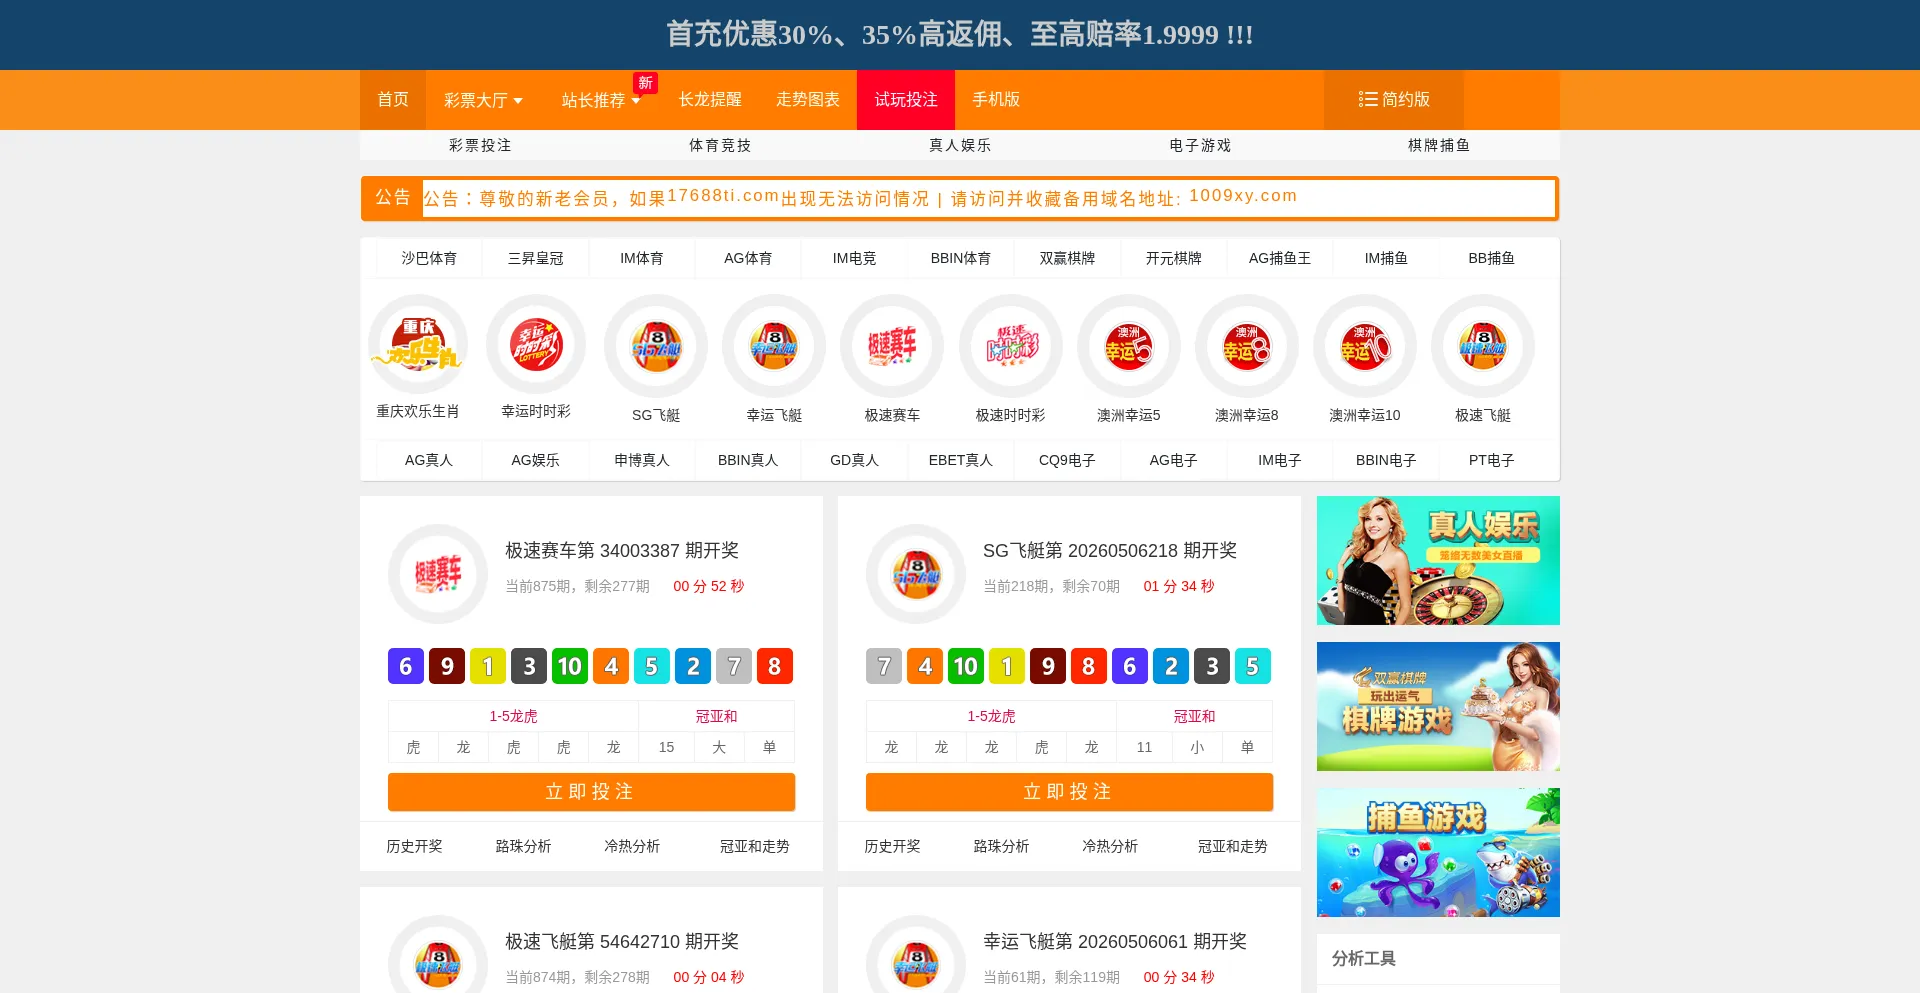
Task: Click the 幸运飞艇第 20260506061 期开奖 title
Action: click(1115, 942)
